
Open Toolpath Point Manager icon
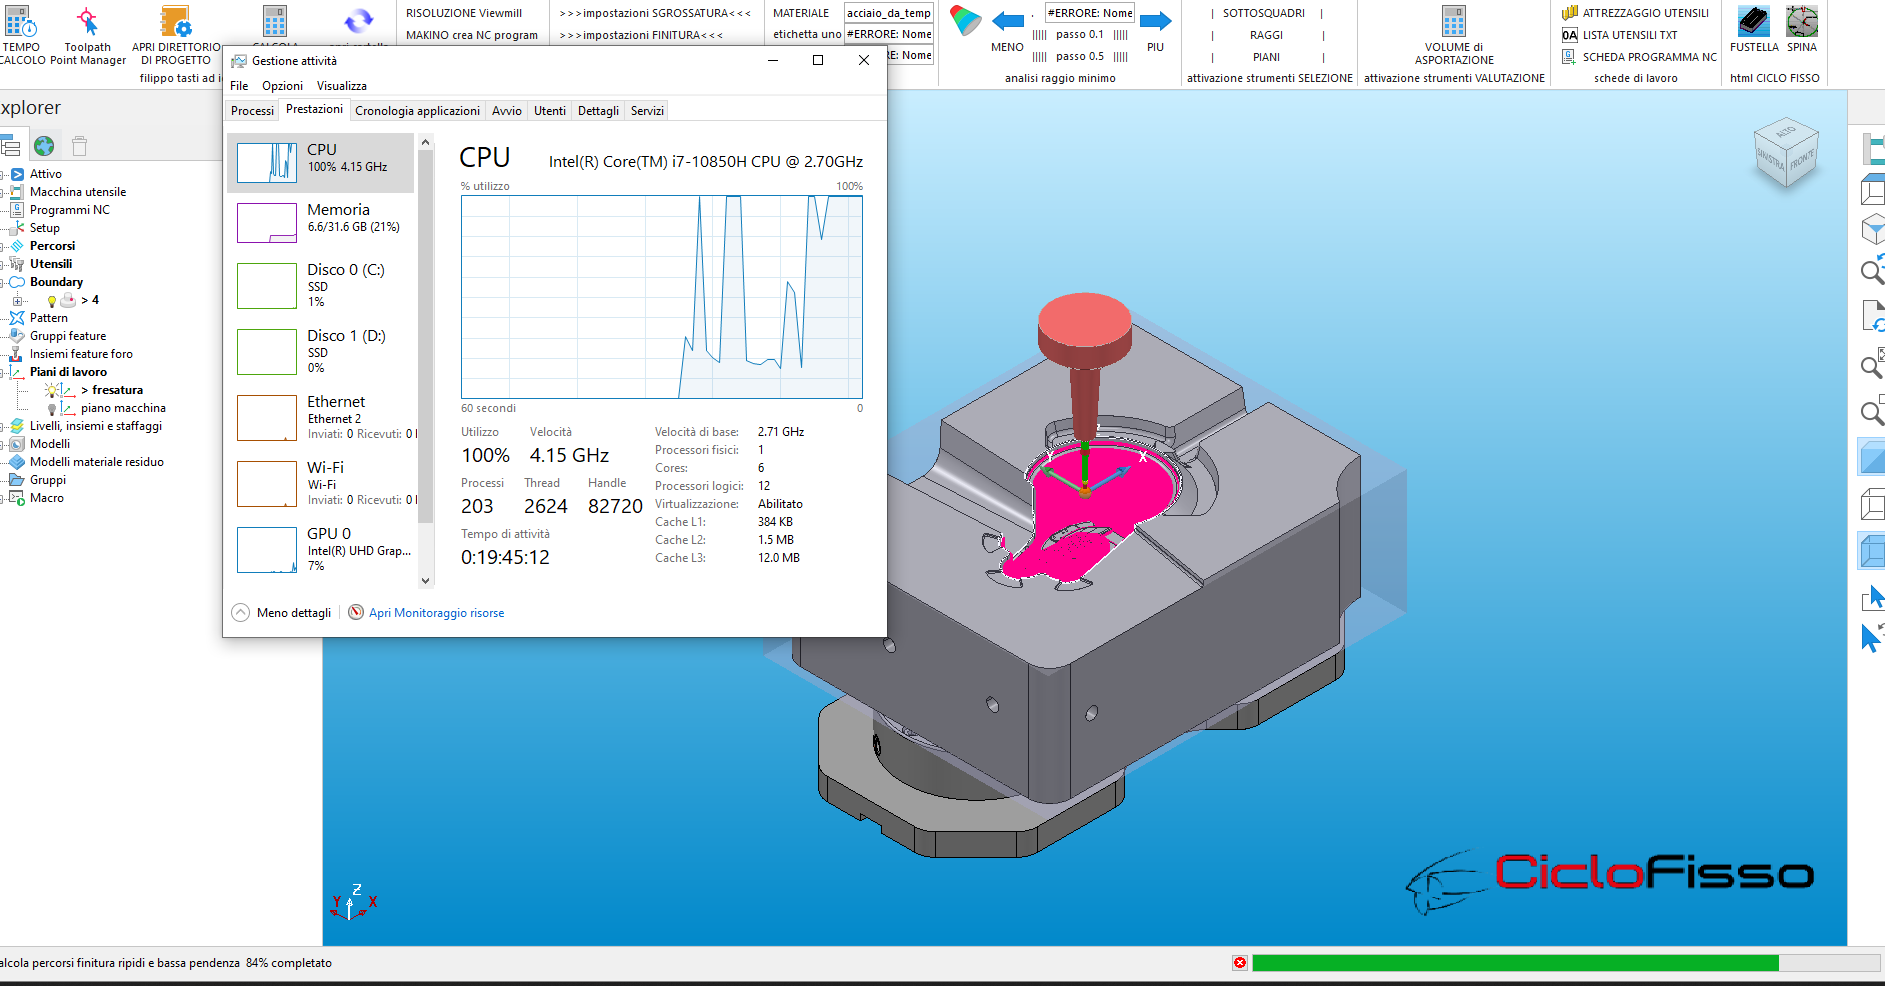pyautogui.click(x=88, y=21)
